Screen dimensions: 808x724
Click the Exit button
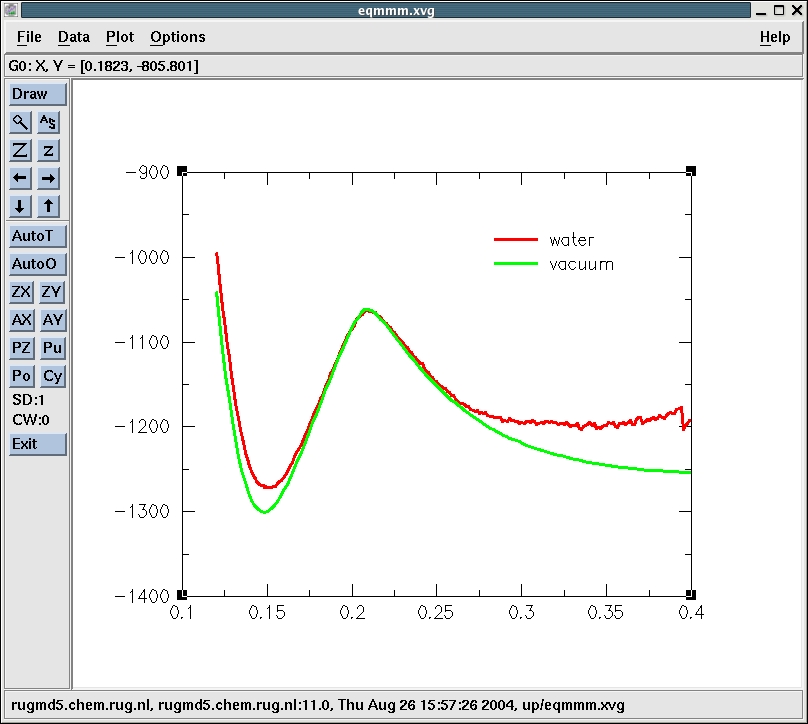click(x=38, y=444)
